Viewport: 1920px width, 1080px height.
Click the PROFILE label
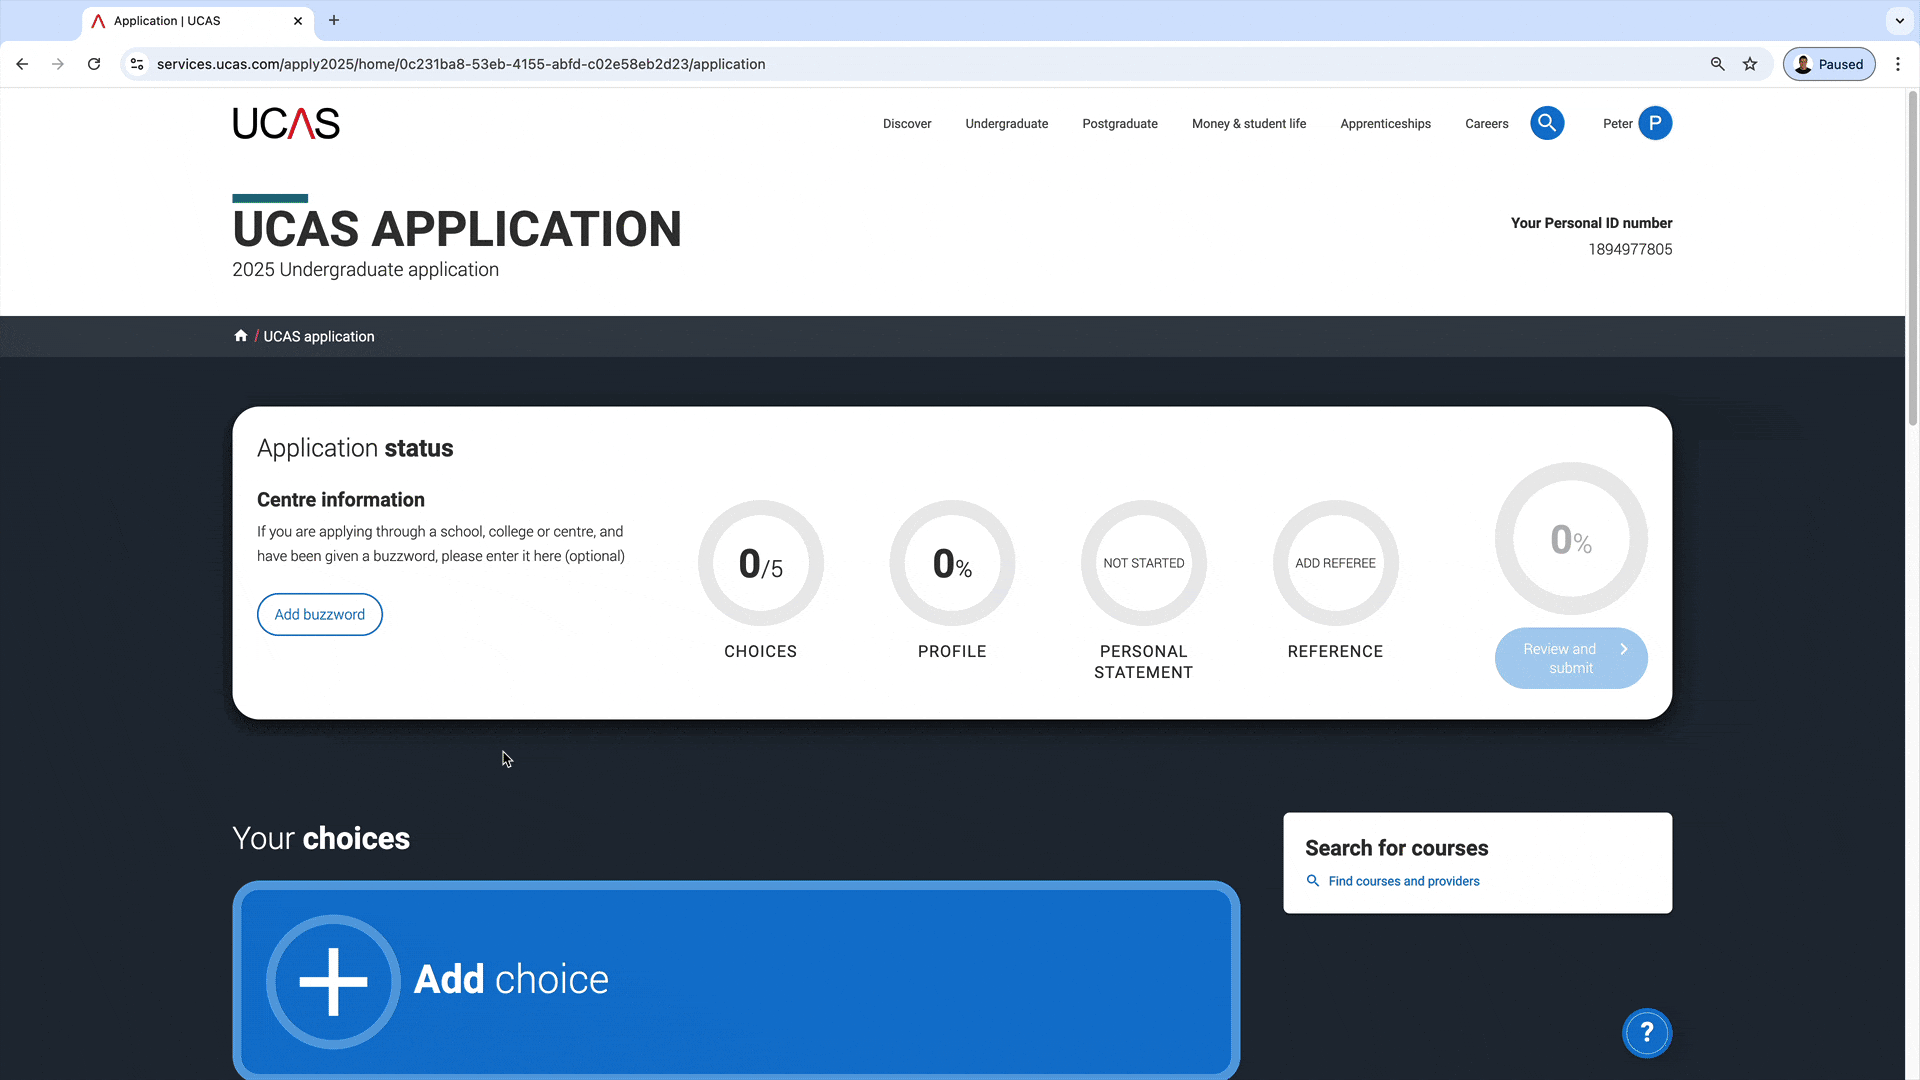[952, 651]
